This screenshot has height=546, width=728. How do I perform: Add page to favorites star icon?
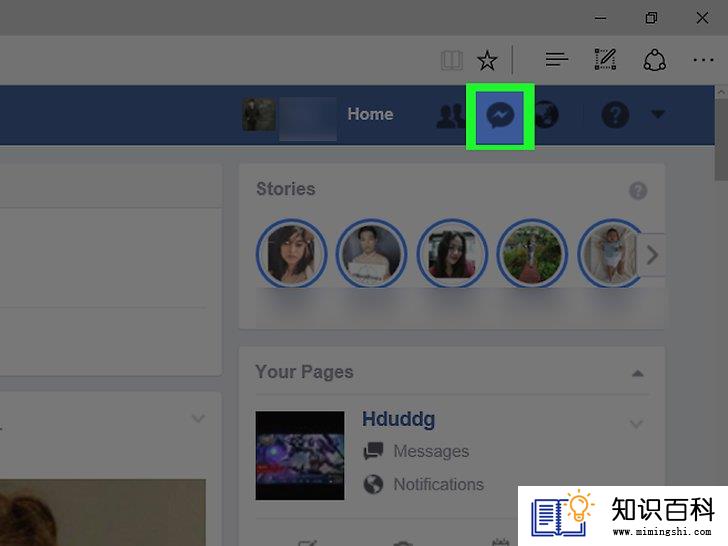click(487, 60)
